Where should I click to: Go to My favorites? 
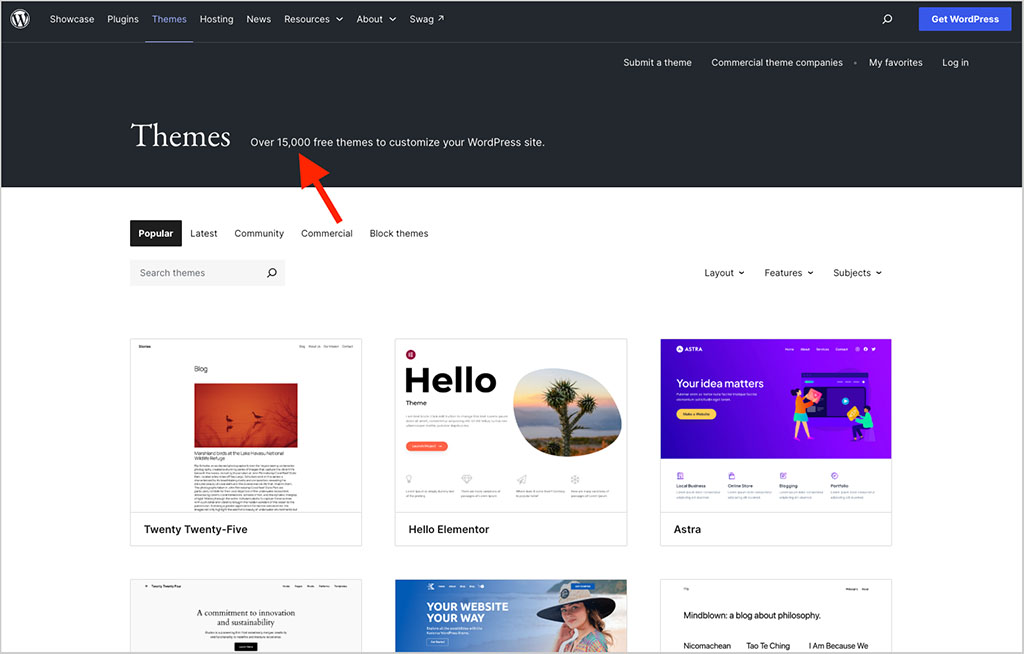click(895, 63)
